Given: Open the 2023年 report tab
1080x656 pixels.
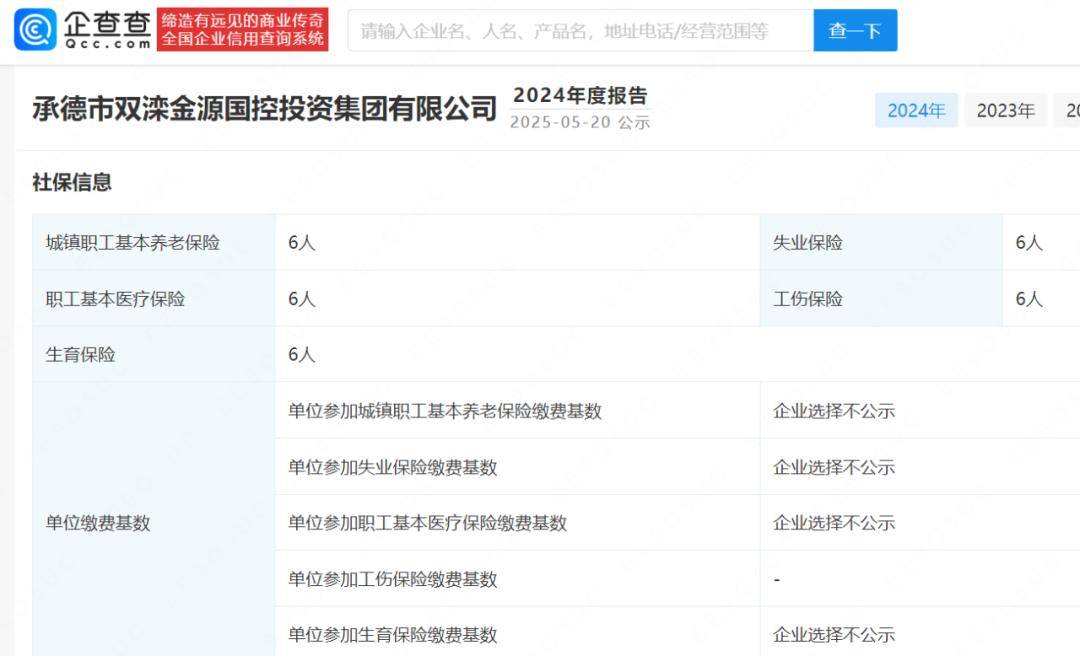Looking at the screenshot, I should 1005,110.
